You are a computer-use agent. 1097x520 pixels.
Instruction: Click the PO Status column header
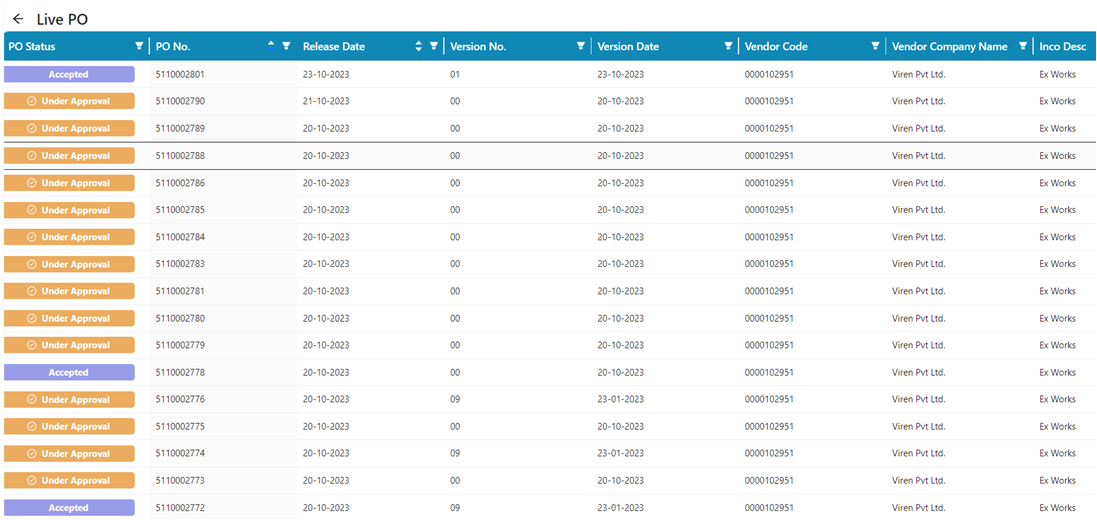(x=32, y=47)
